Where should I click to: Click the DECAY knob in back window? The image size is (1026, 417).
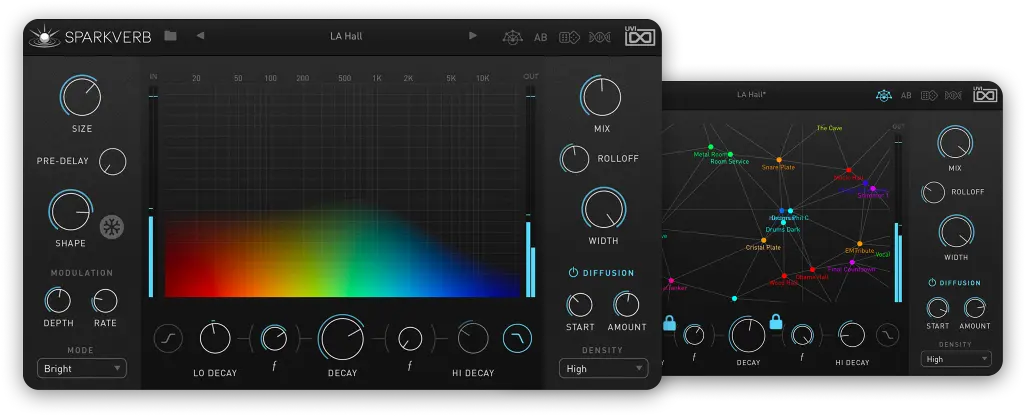pyautogui.click(x=747, y=335)
